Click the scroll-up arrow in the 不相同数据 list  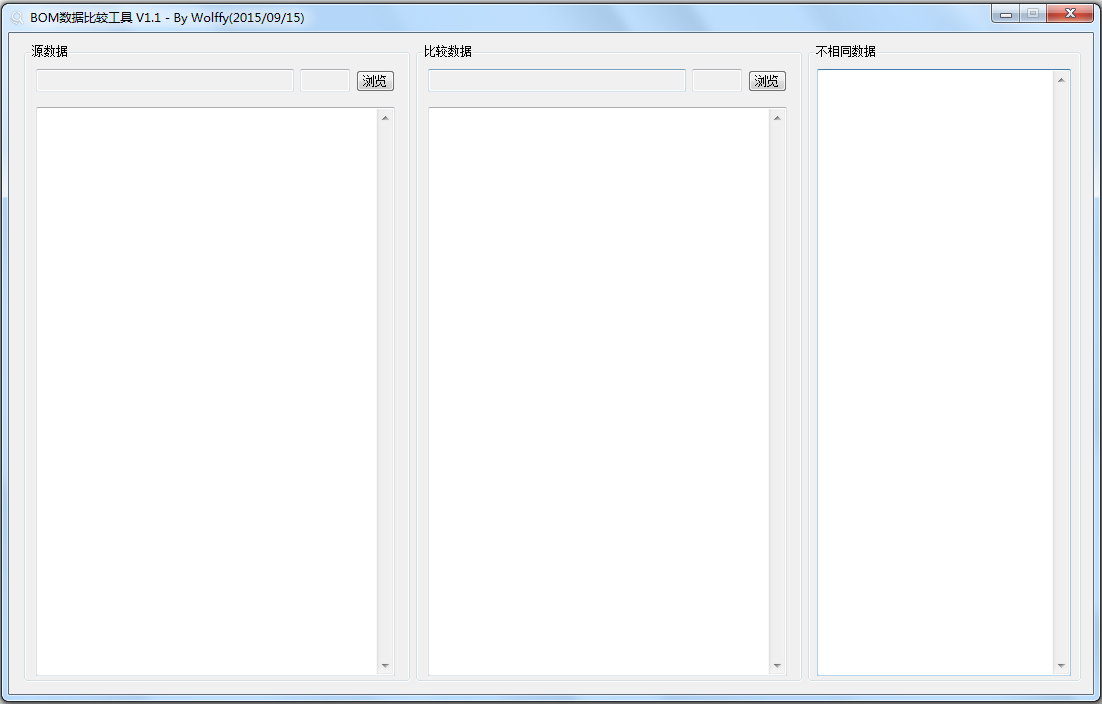click(1061, 79)
